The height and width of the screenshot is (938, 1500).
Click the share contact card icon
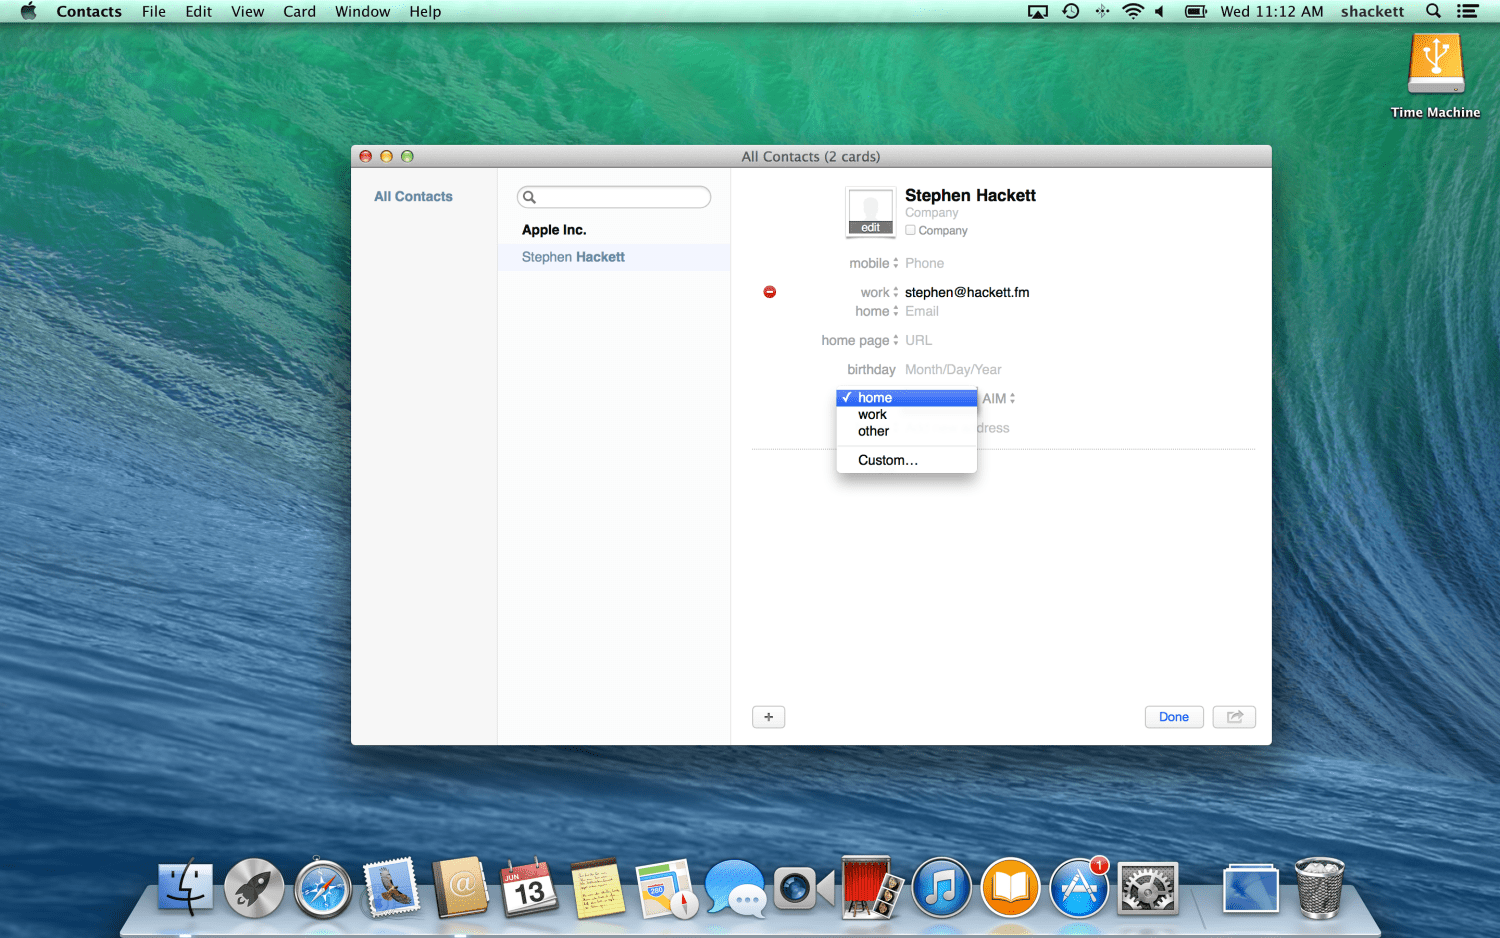(x=1234, y=717)
